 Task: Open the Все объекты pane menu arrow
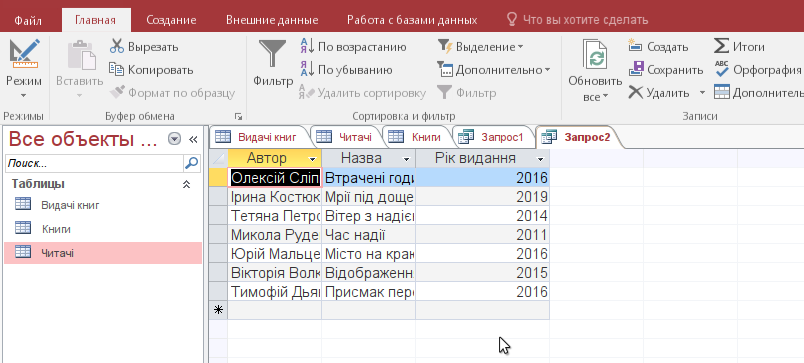pos(175,139)
